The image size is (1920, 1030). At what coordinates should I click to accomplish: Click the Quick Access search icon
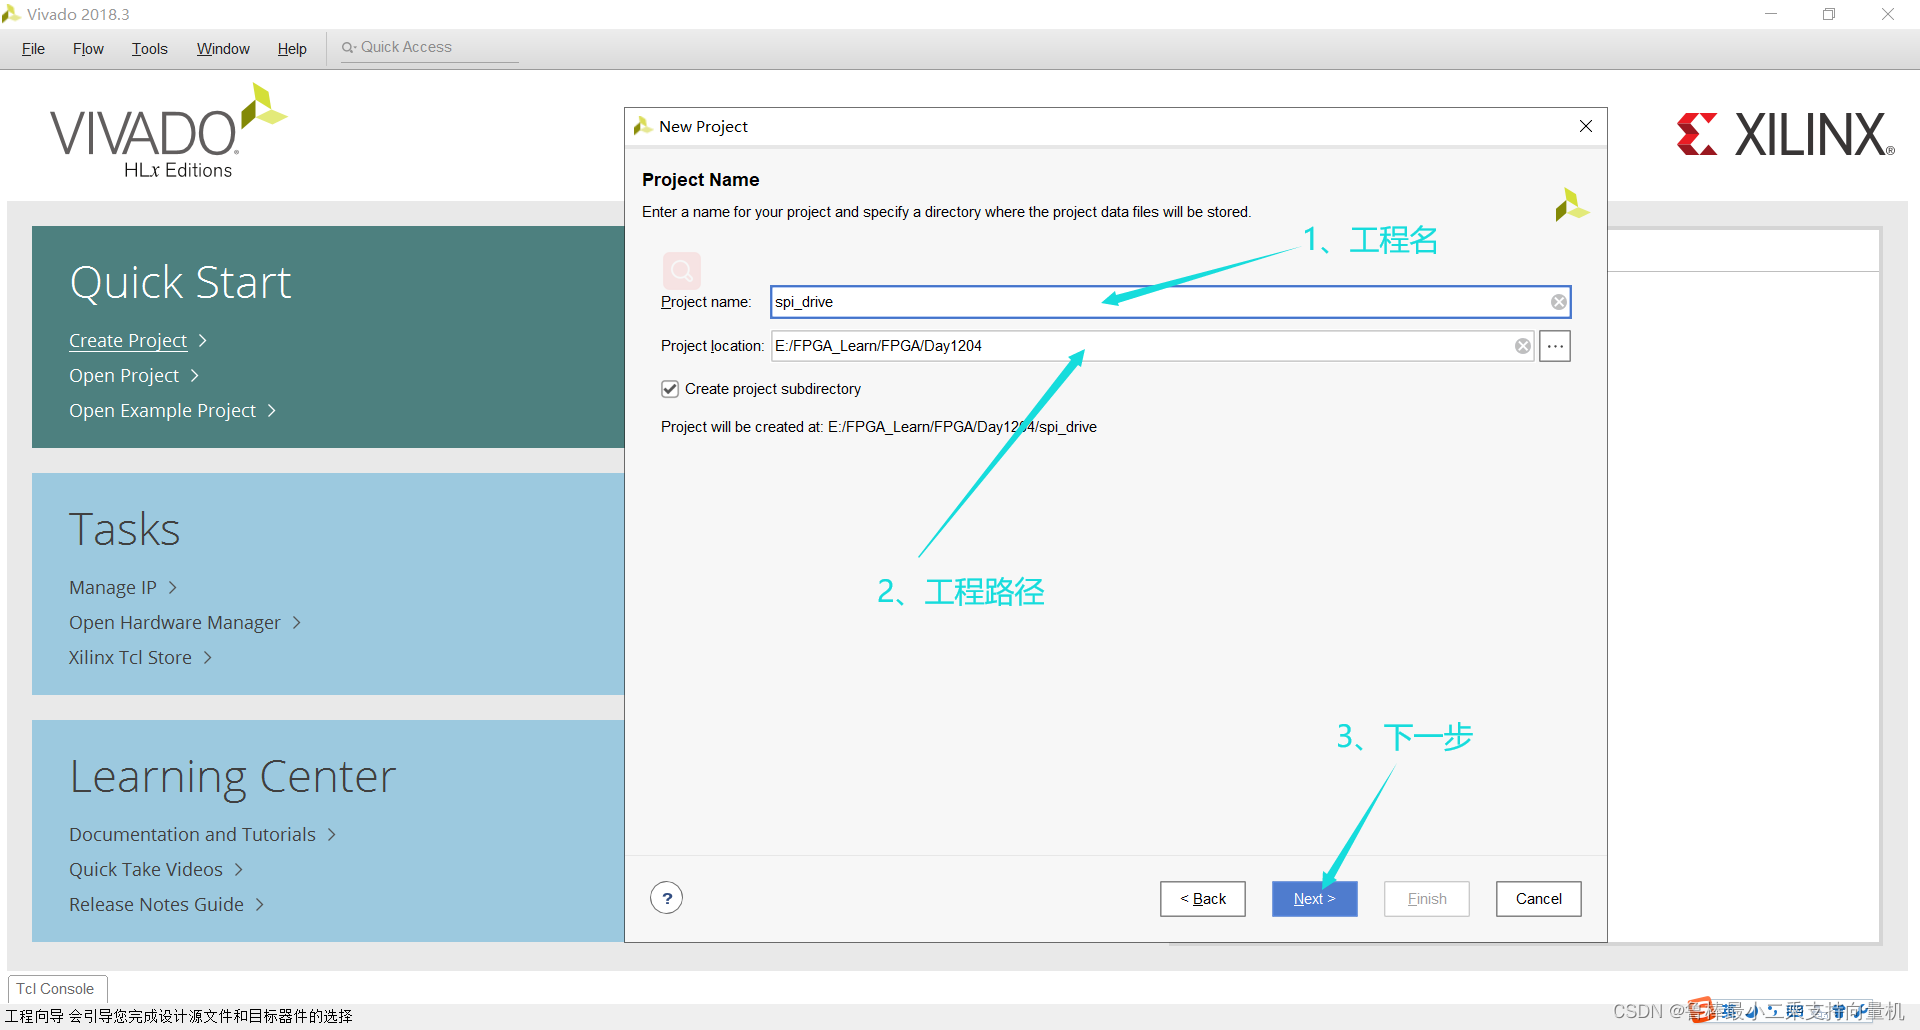[349, 47]
